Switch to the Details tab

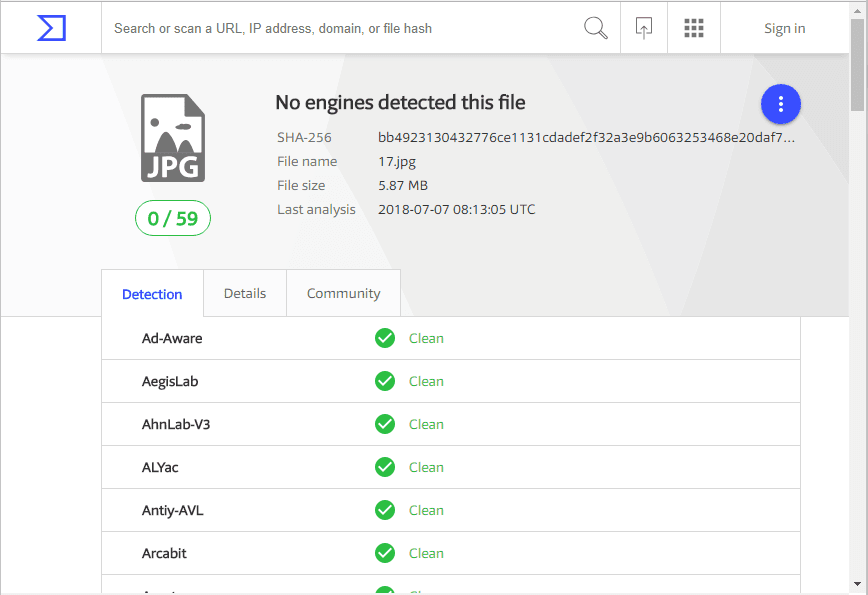pyautogui.click(x=245, y=293)
